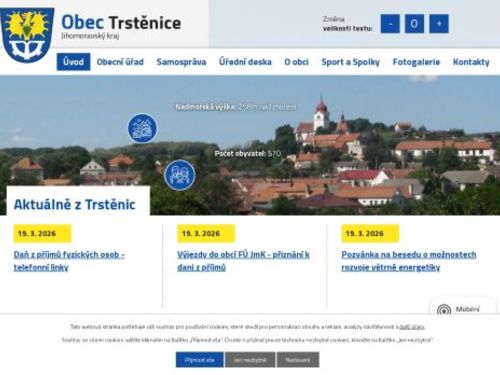Click the Trstěnice coat of arms logo

(x=27, y=35)
